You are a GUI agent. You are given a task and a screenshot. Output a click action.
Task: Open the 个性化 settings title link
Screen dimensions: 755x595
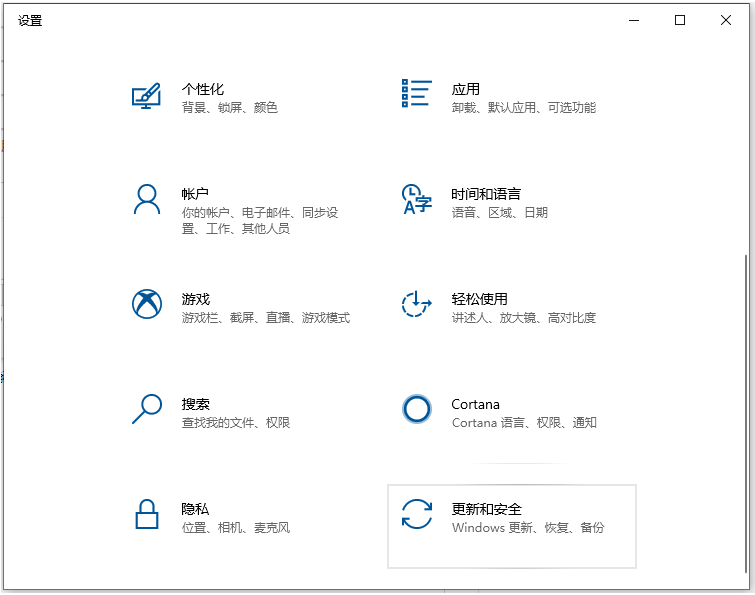coord(203,89)
